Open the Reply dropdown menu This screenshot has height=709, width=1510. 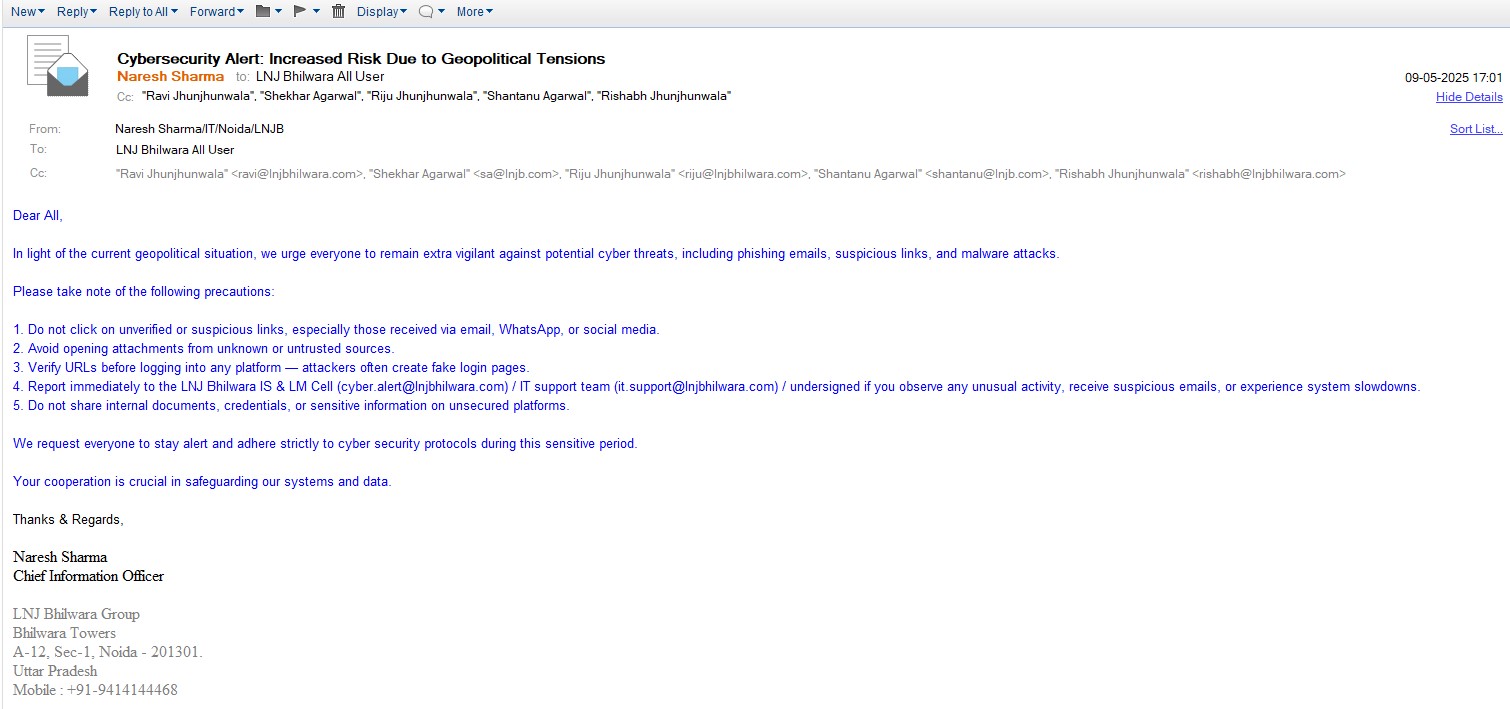pos(76,12)
